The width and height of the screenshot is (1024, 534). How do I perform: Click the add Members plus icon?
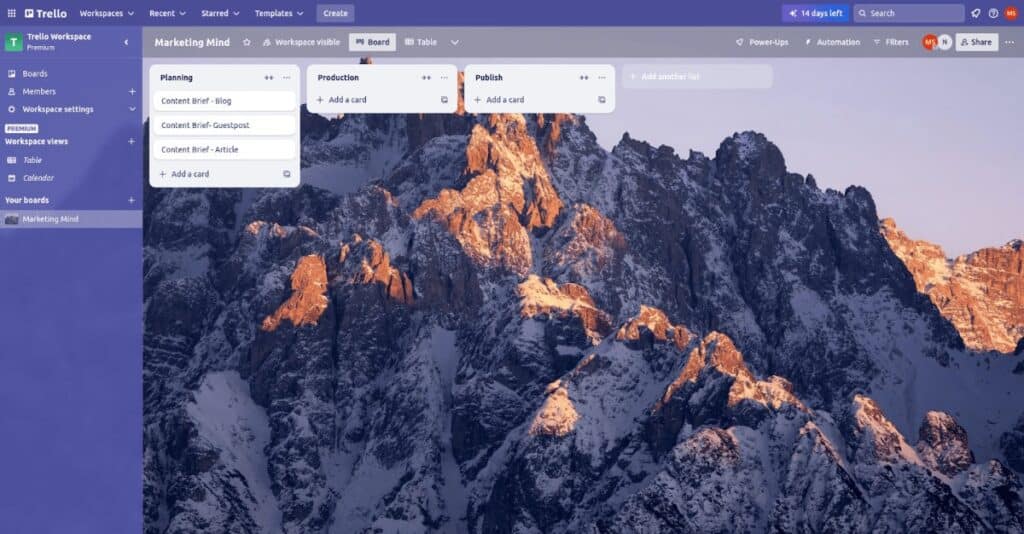[132, 91]
